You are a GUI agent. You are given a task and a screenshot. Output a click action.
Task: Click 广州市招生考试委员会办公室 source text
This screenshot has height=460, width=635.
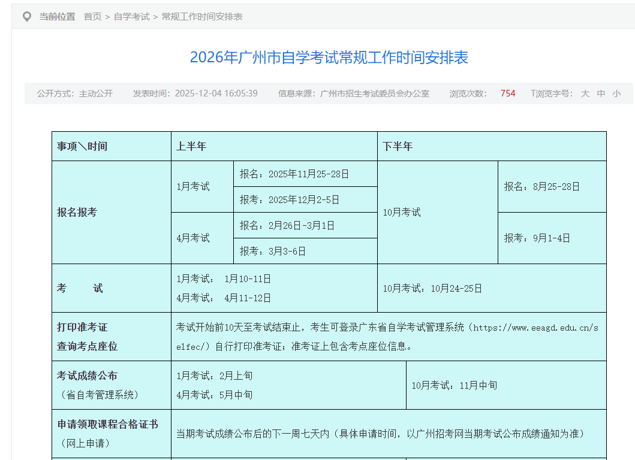pos(374,93)
